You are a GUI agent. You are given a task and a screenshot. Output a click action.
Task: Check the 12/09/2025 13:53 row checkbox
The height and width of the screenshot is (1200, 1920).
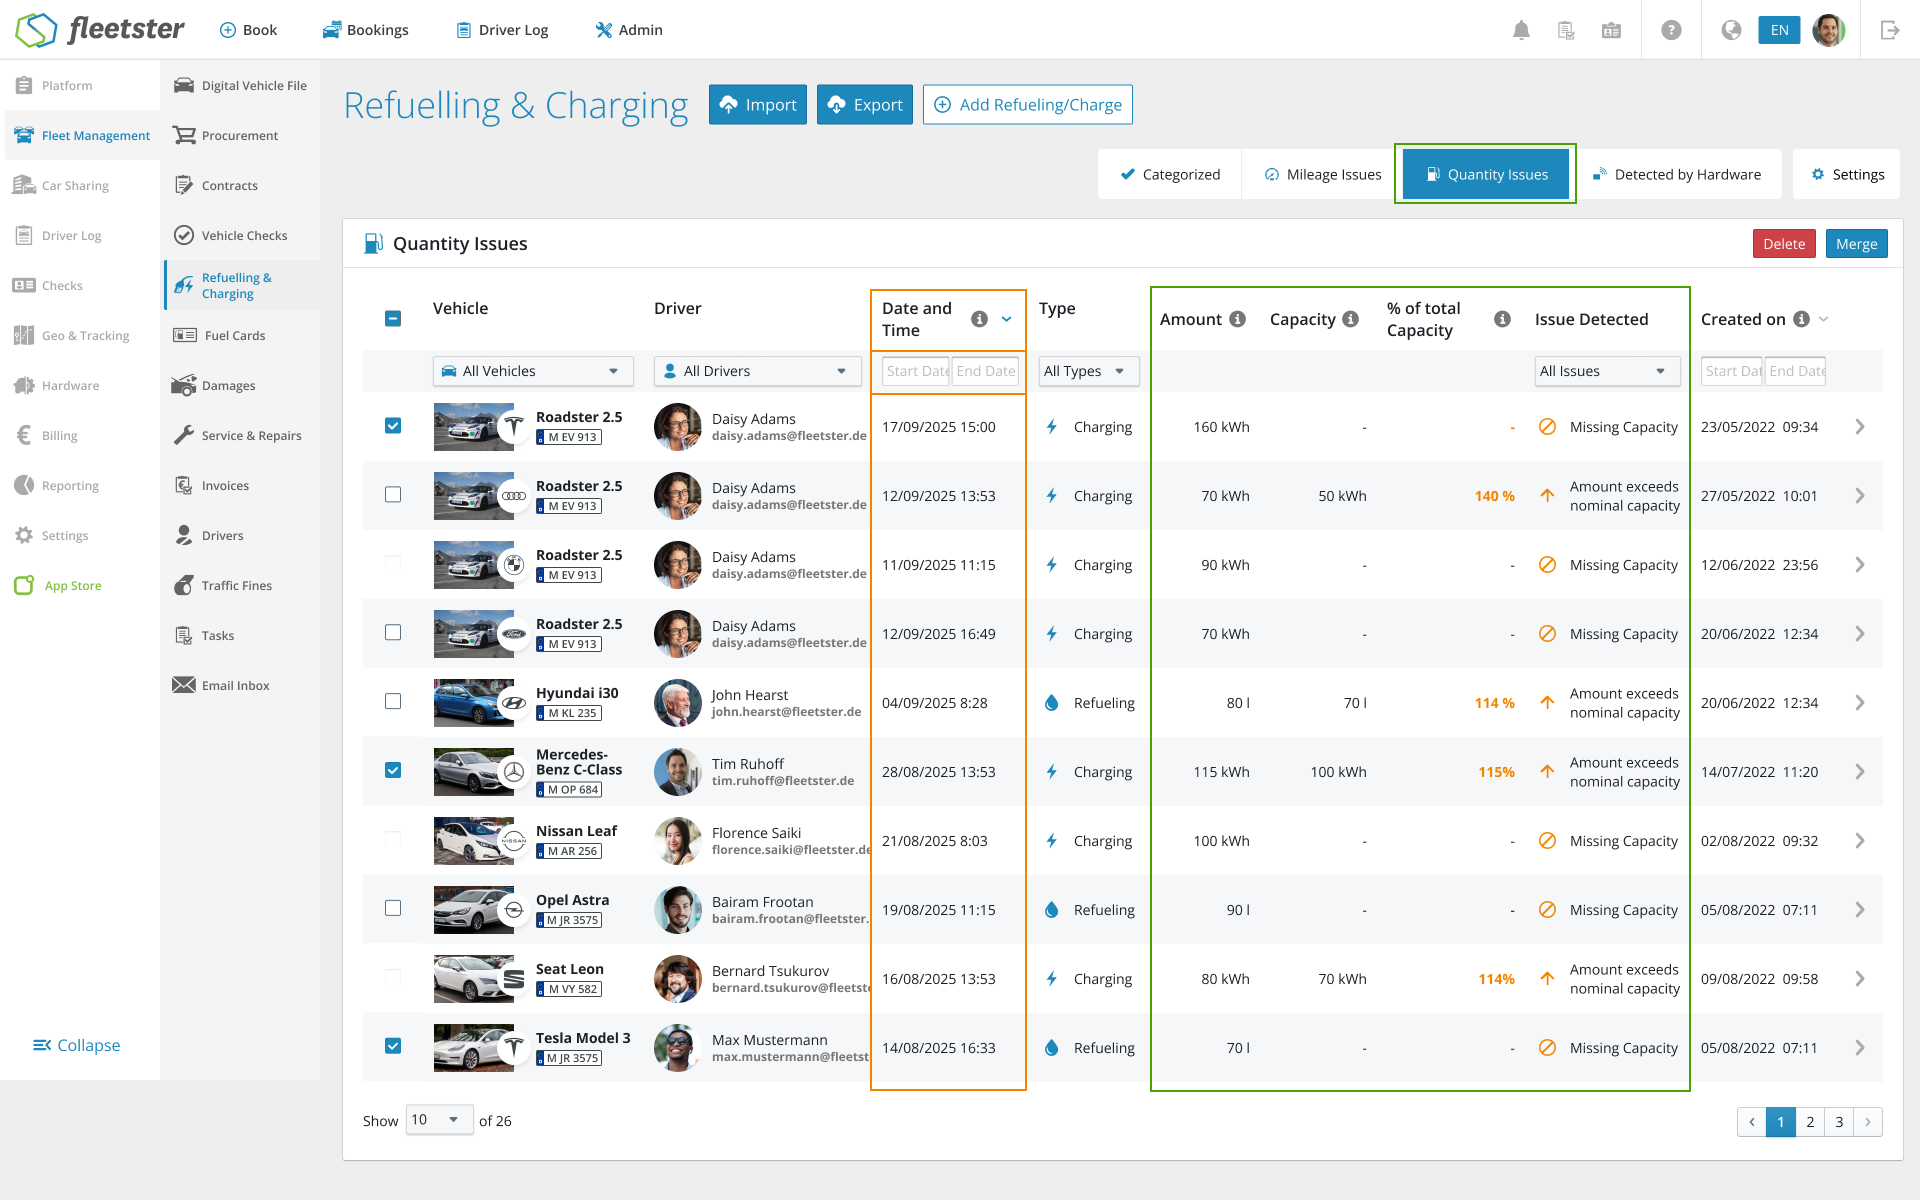[393, 494]
